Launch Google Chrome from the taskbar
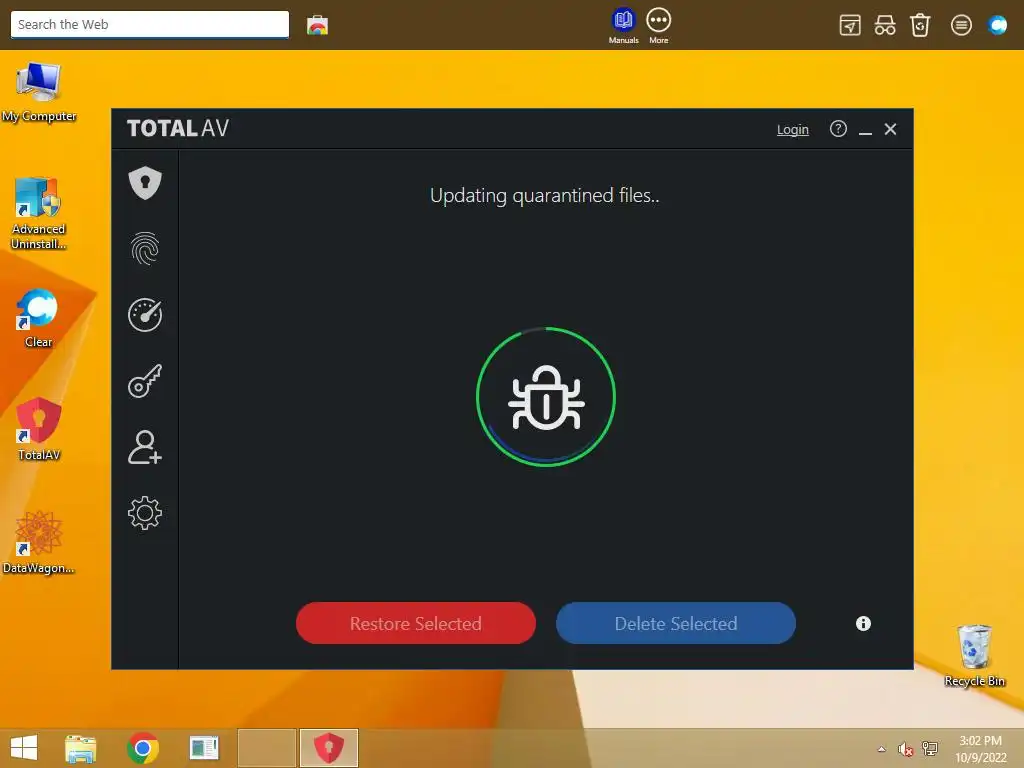 [x=143, y=748]
